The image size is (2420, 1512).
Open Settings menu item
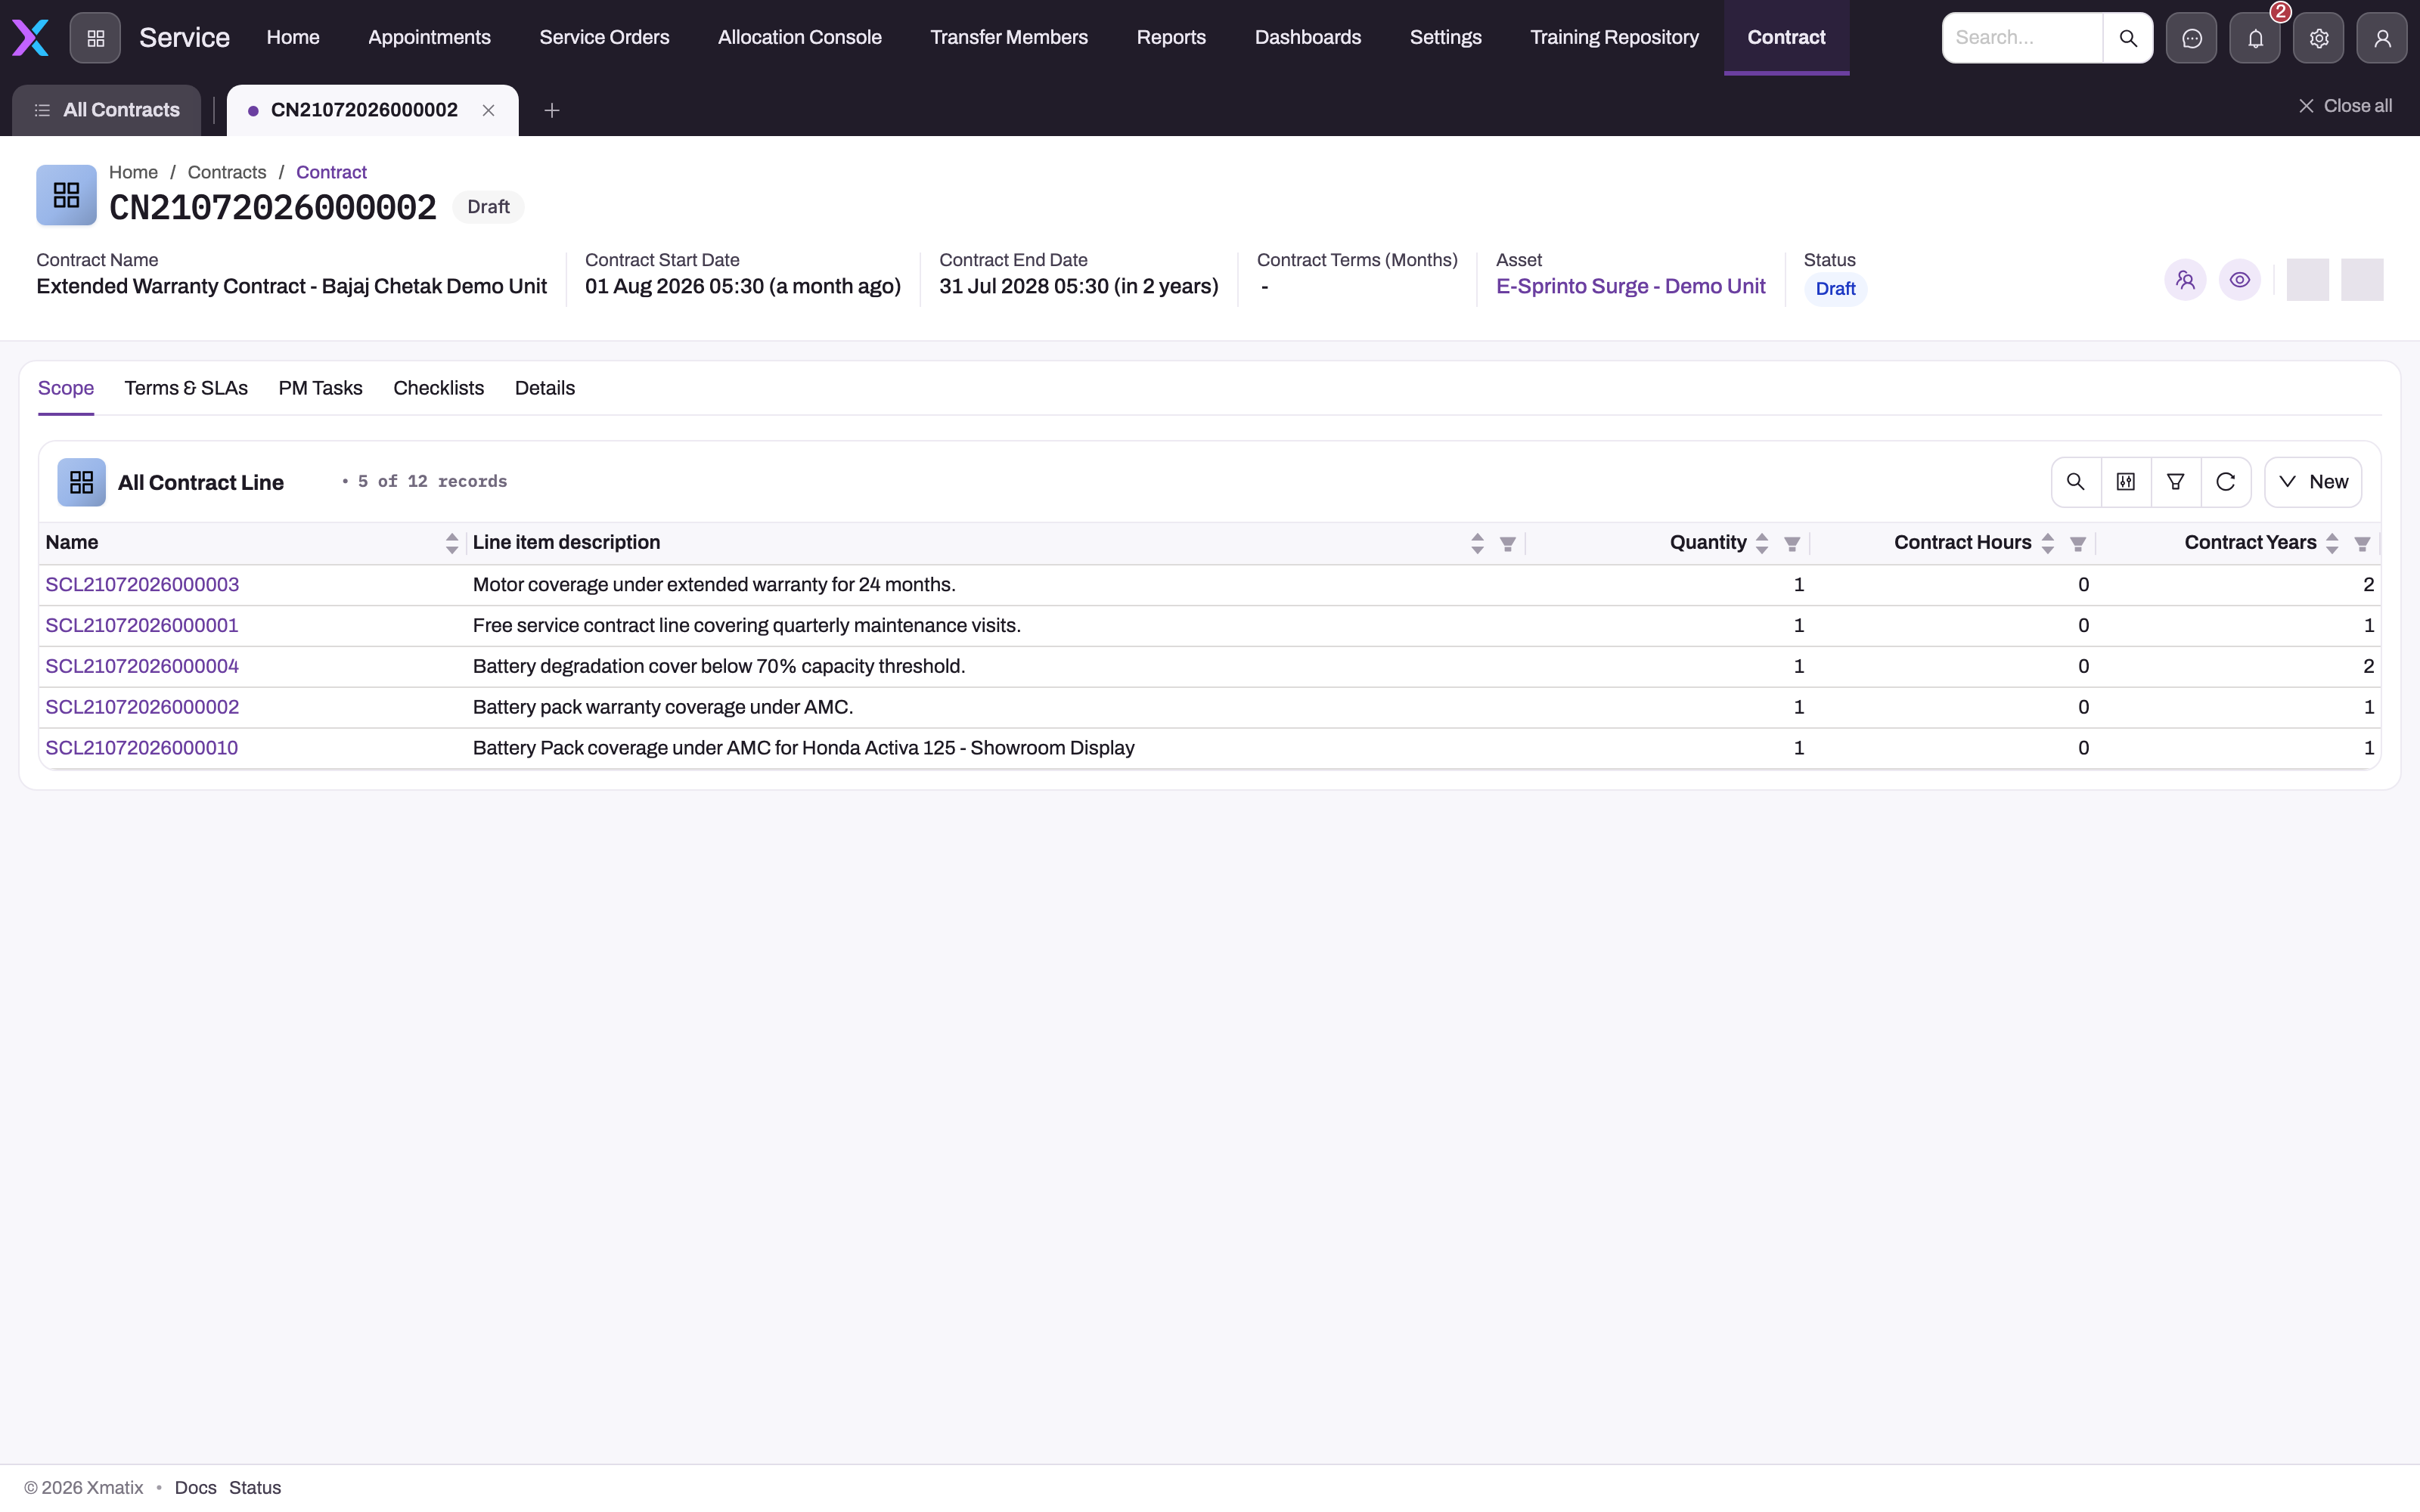(1446, 38)
